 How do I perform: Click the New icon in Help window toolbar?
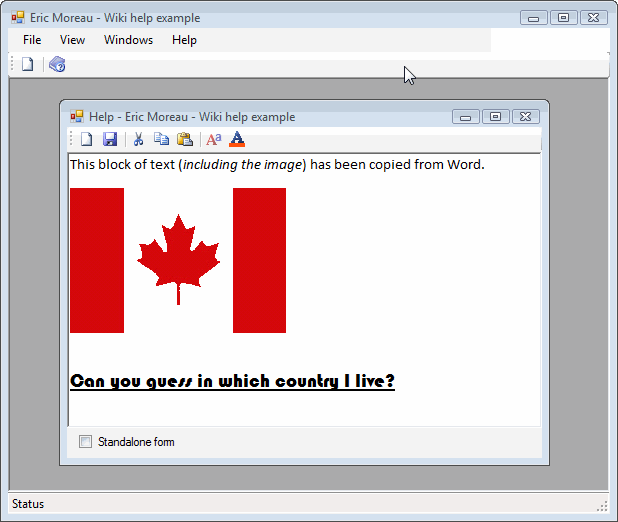click(86, 139)
